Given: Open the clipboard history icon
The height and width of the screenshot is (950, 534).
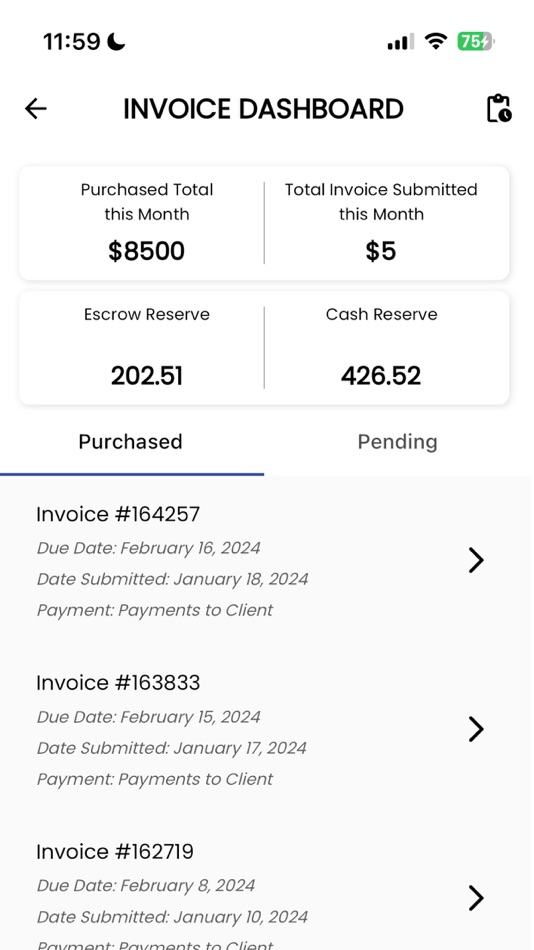Looking at the screenshot, I should tap(499, 108).
